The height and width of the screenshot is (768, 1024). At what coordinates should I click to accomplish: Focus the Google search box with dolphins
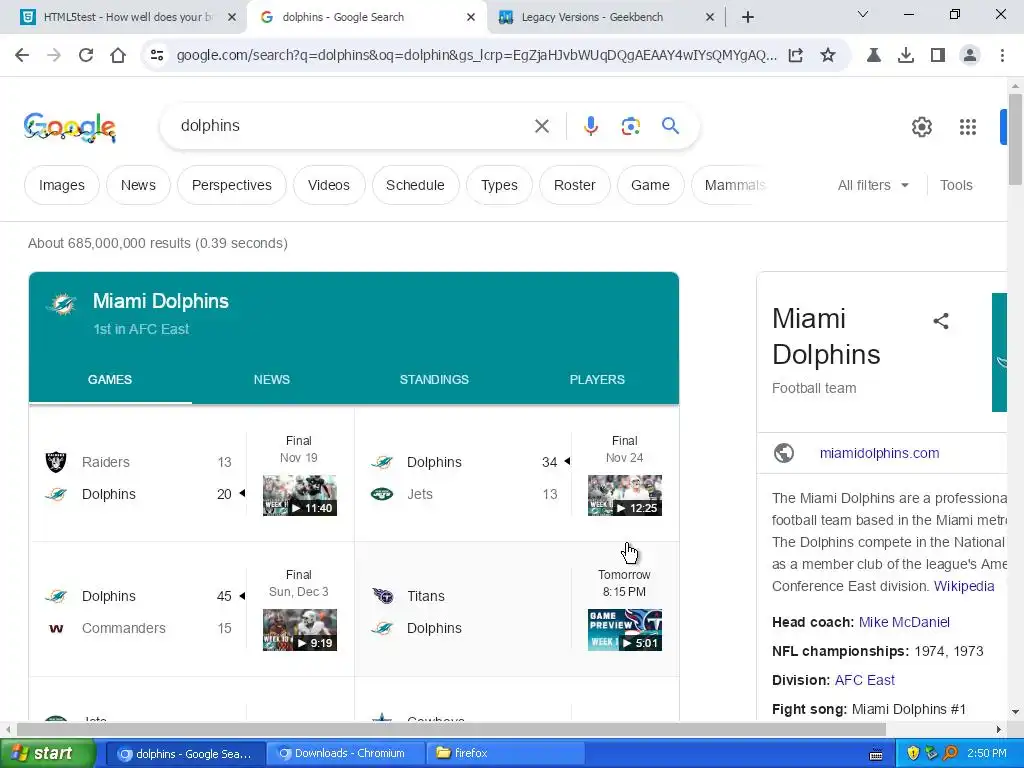point(353,126)
